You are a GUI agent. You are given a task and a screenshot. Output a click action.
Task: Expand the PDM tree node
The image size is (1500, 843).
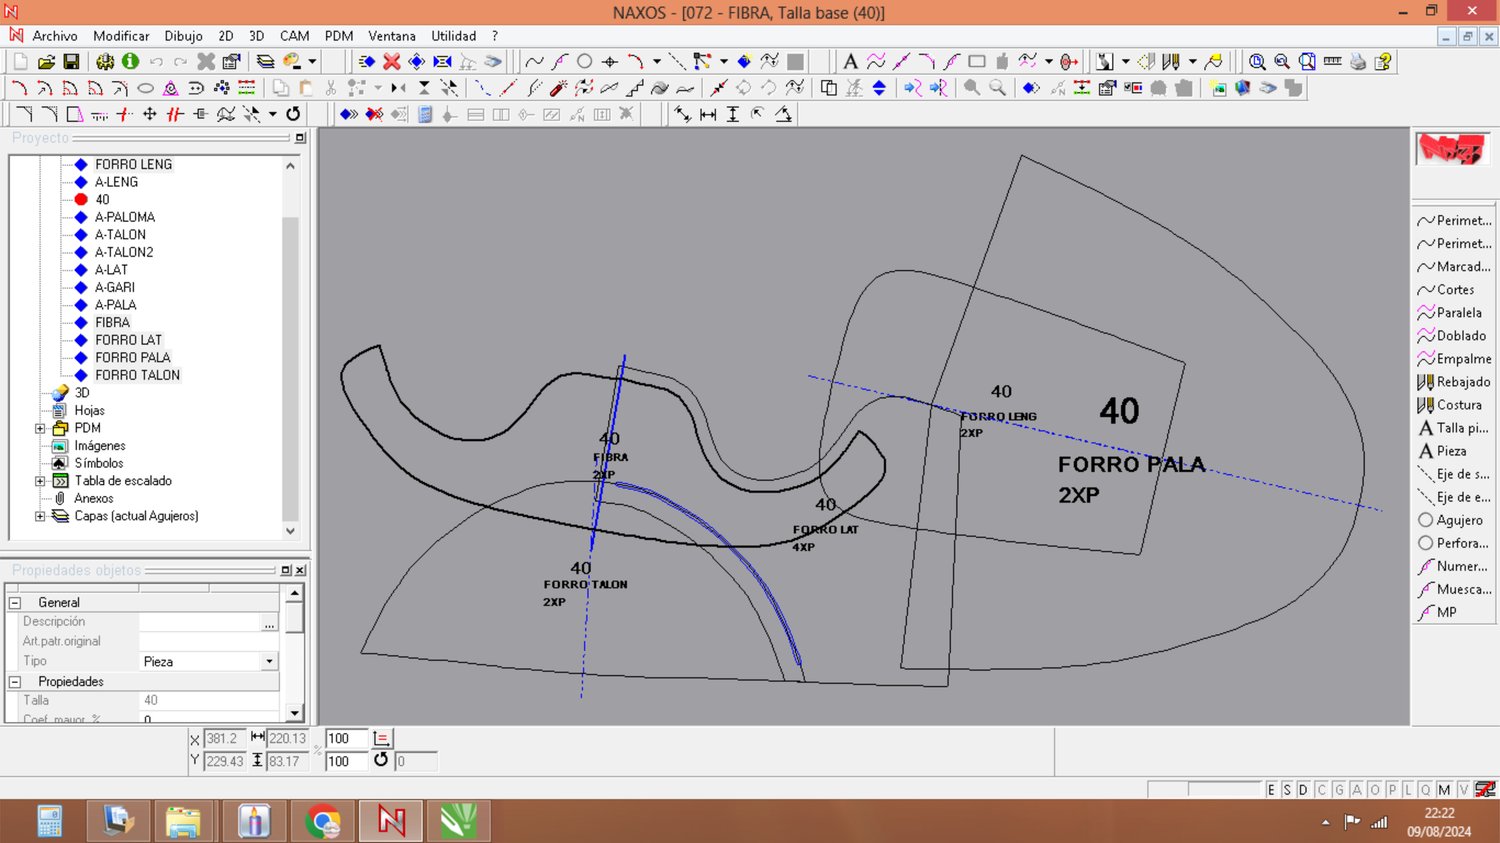click(x=40, y=428)
